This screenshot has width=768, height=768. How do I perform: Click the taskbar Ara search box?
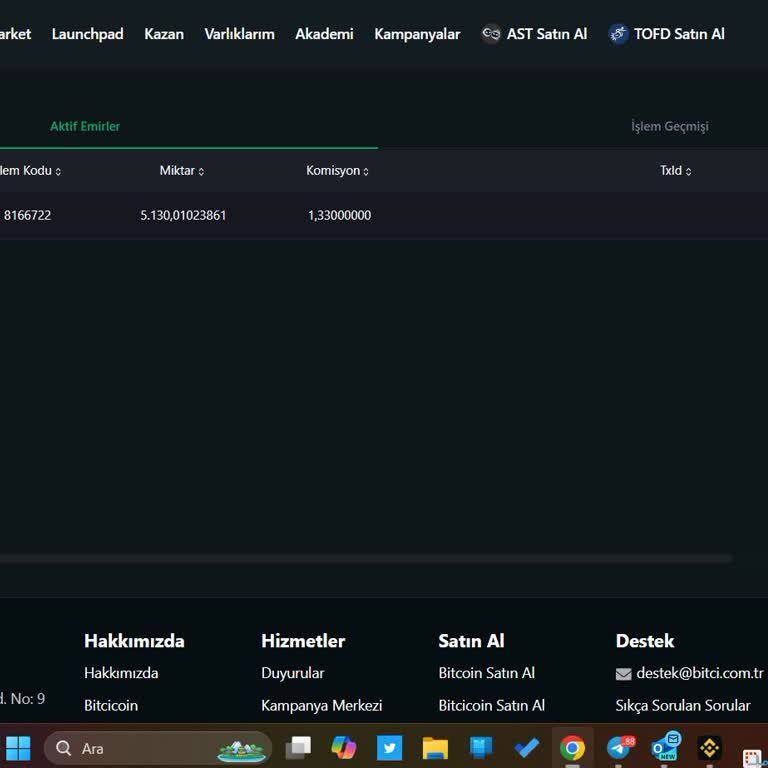tap(158, 748)
